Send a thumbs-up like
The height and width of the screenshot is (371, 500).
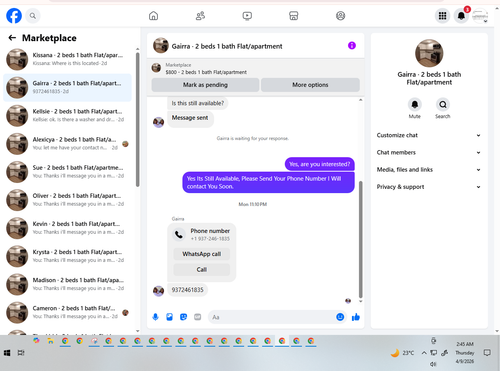(356, 317)
